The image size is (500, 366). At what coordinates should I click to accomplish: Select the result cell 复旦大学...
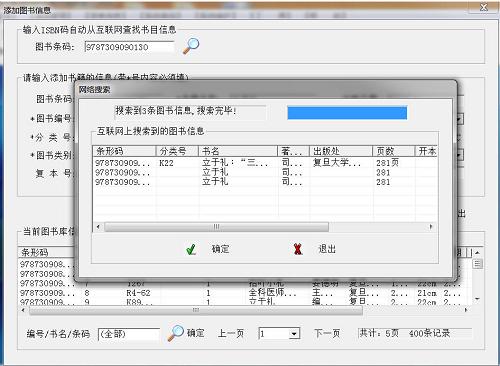pos(337,163)
